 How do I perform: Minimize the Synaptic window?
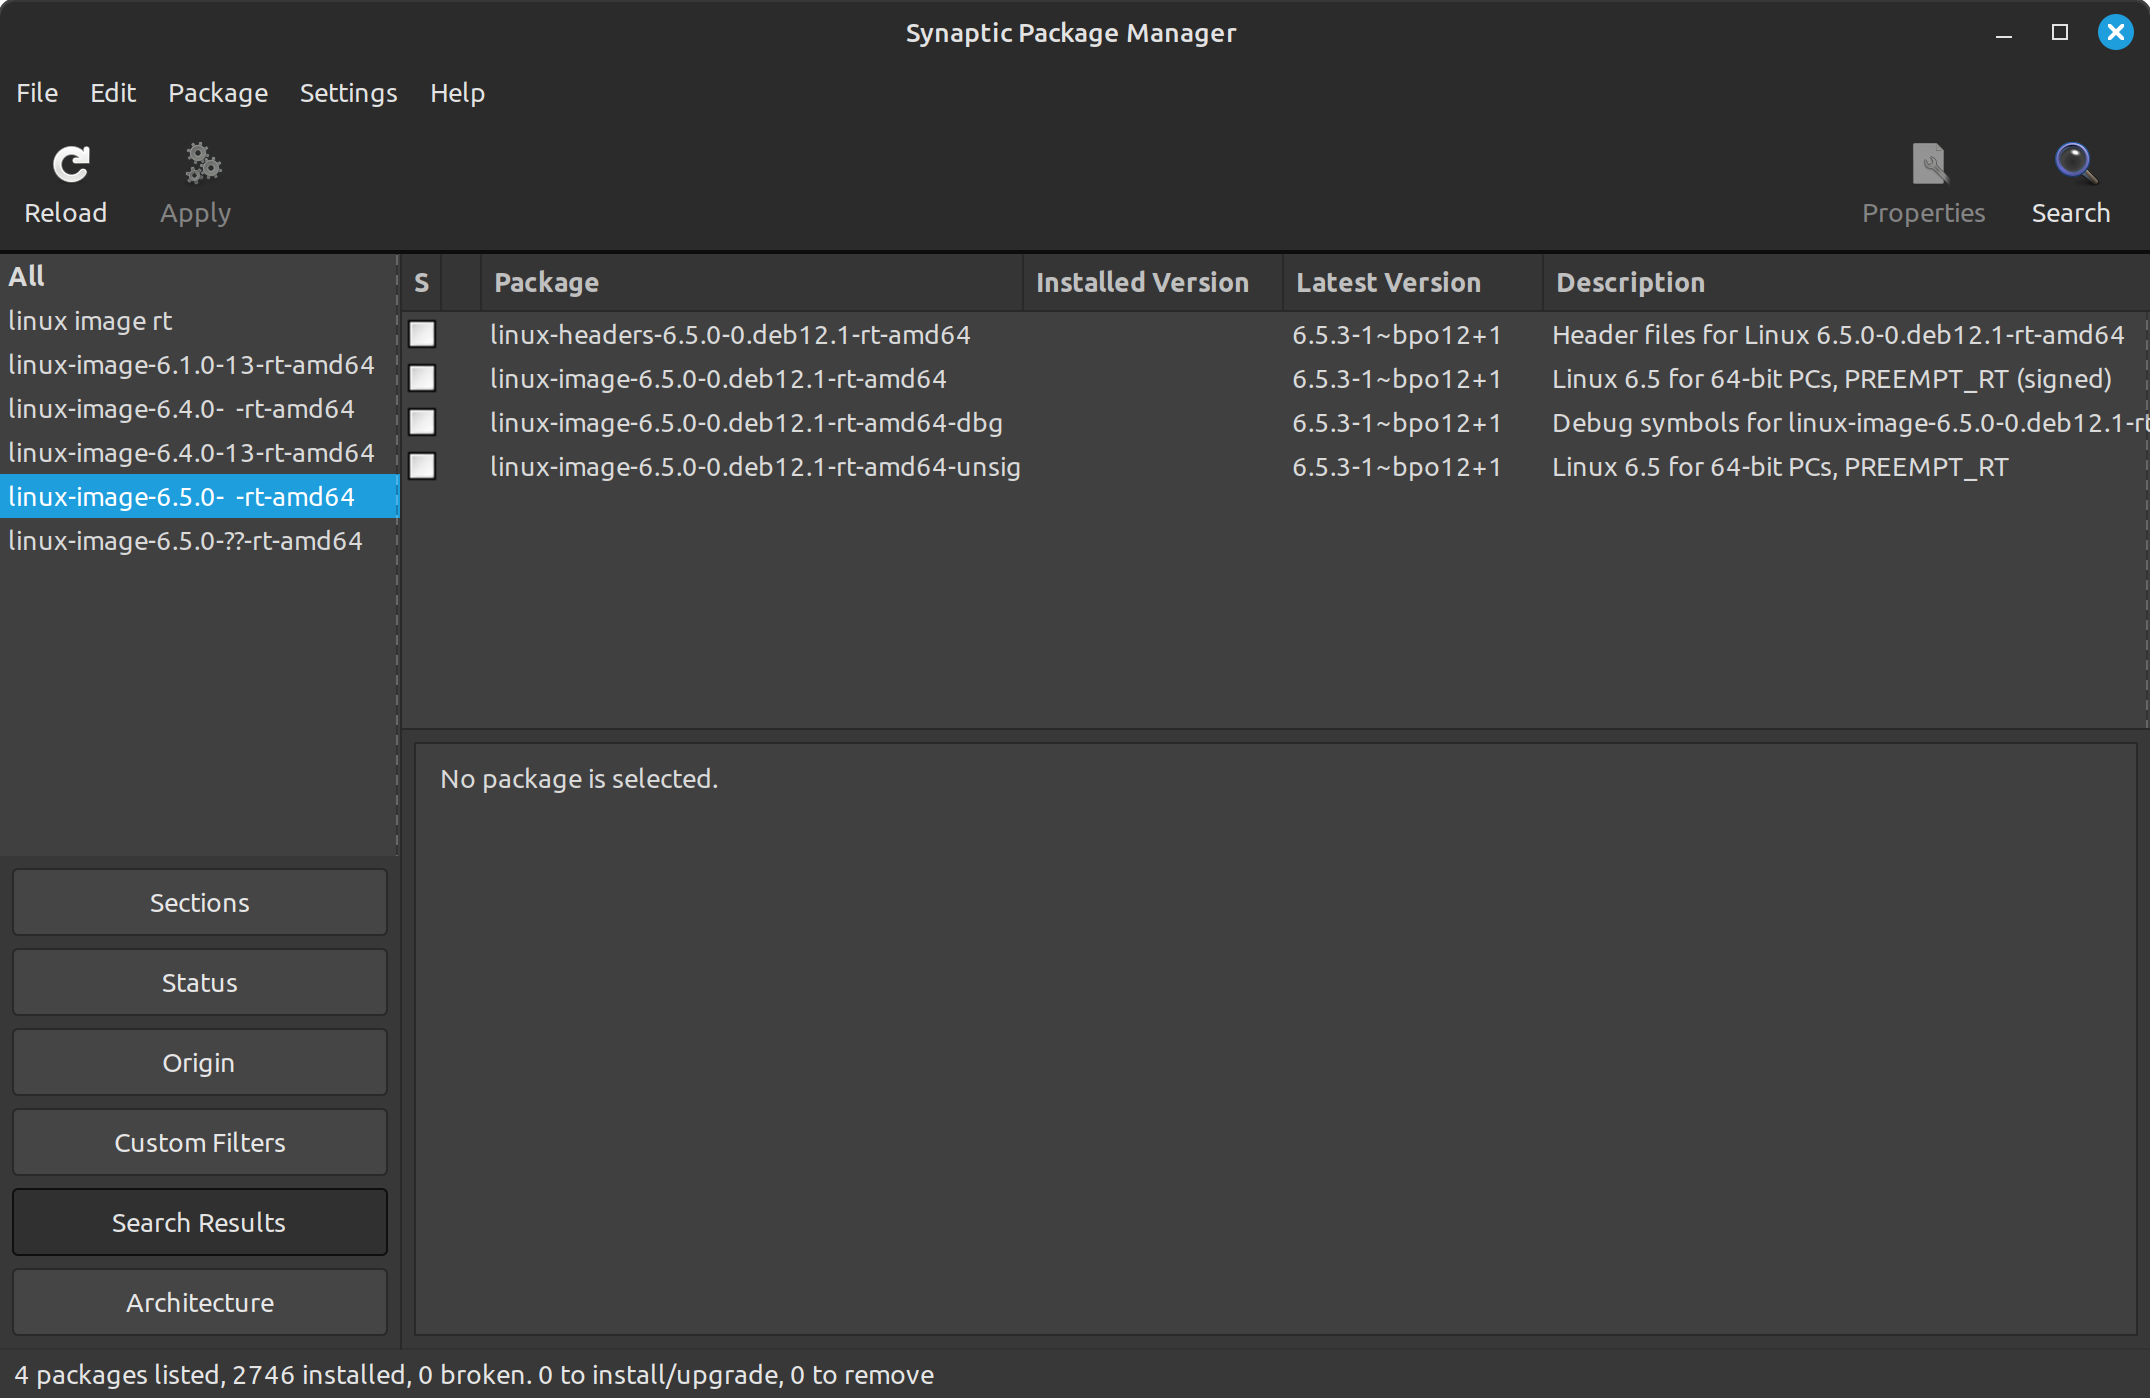[2003, 35]
